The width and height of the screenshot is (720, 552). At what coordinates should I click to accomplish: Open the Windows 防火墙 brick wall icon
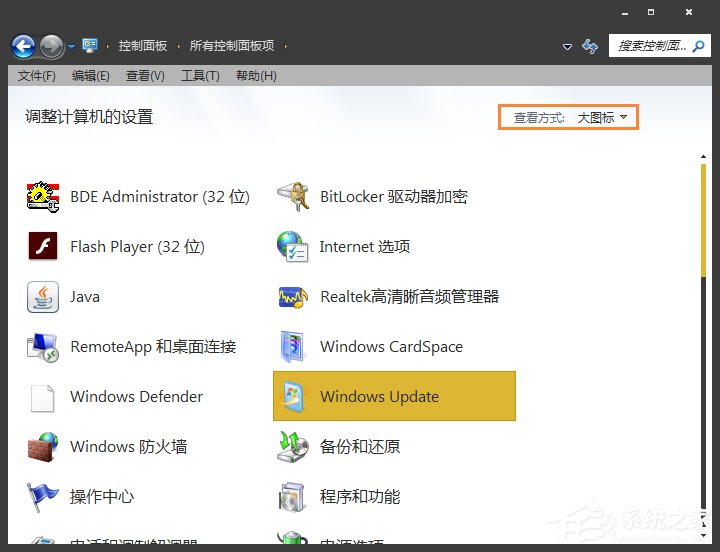[43, 447]
